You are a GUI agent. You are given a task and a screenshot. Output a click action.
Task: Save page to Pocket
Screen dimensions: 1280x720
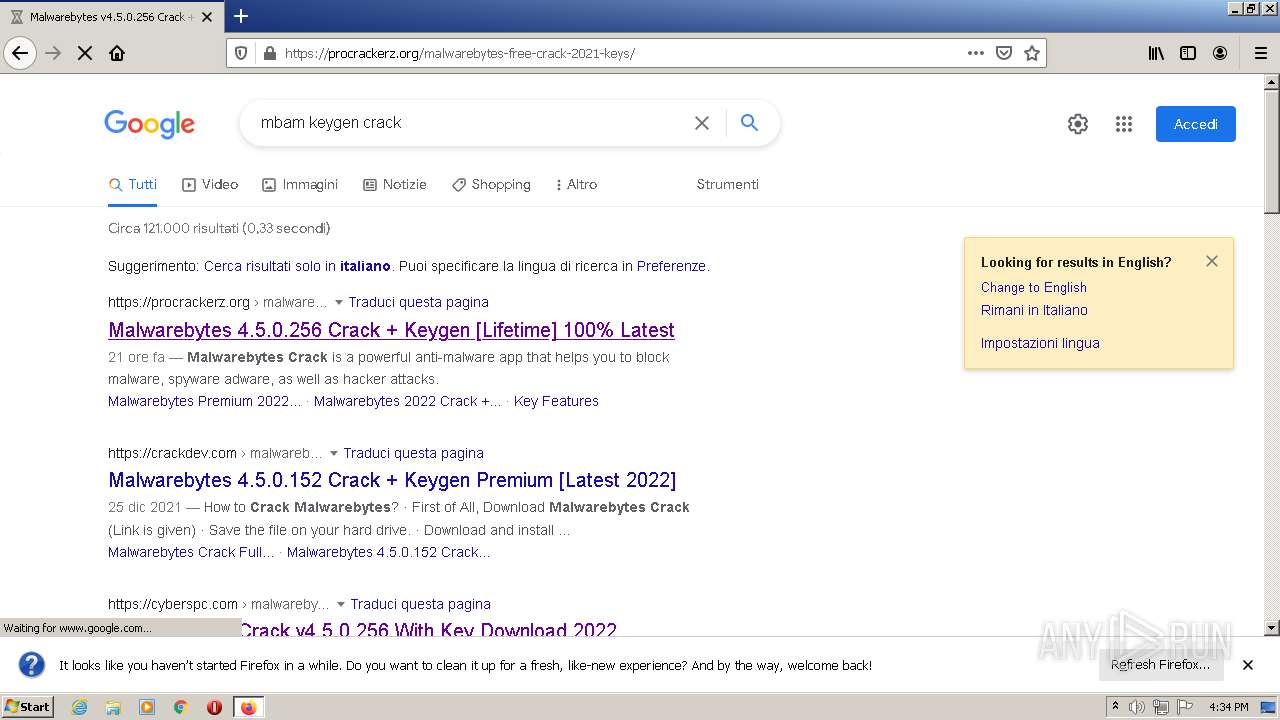[x=1004, y=53]
